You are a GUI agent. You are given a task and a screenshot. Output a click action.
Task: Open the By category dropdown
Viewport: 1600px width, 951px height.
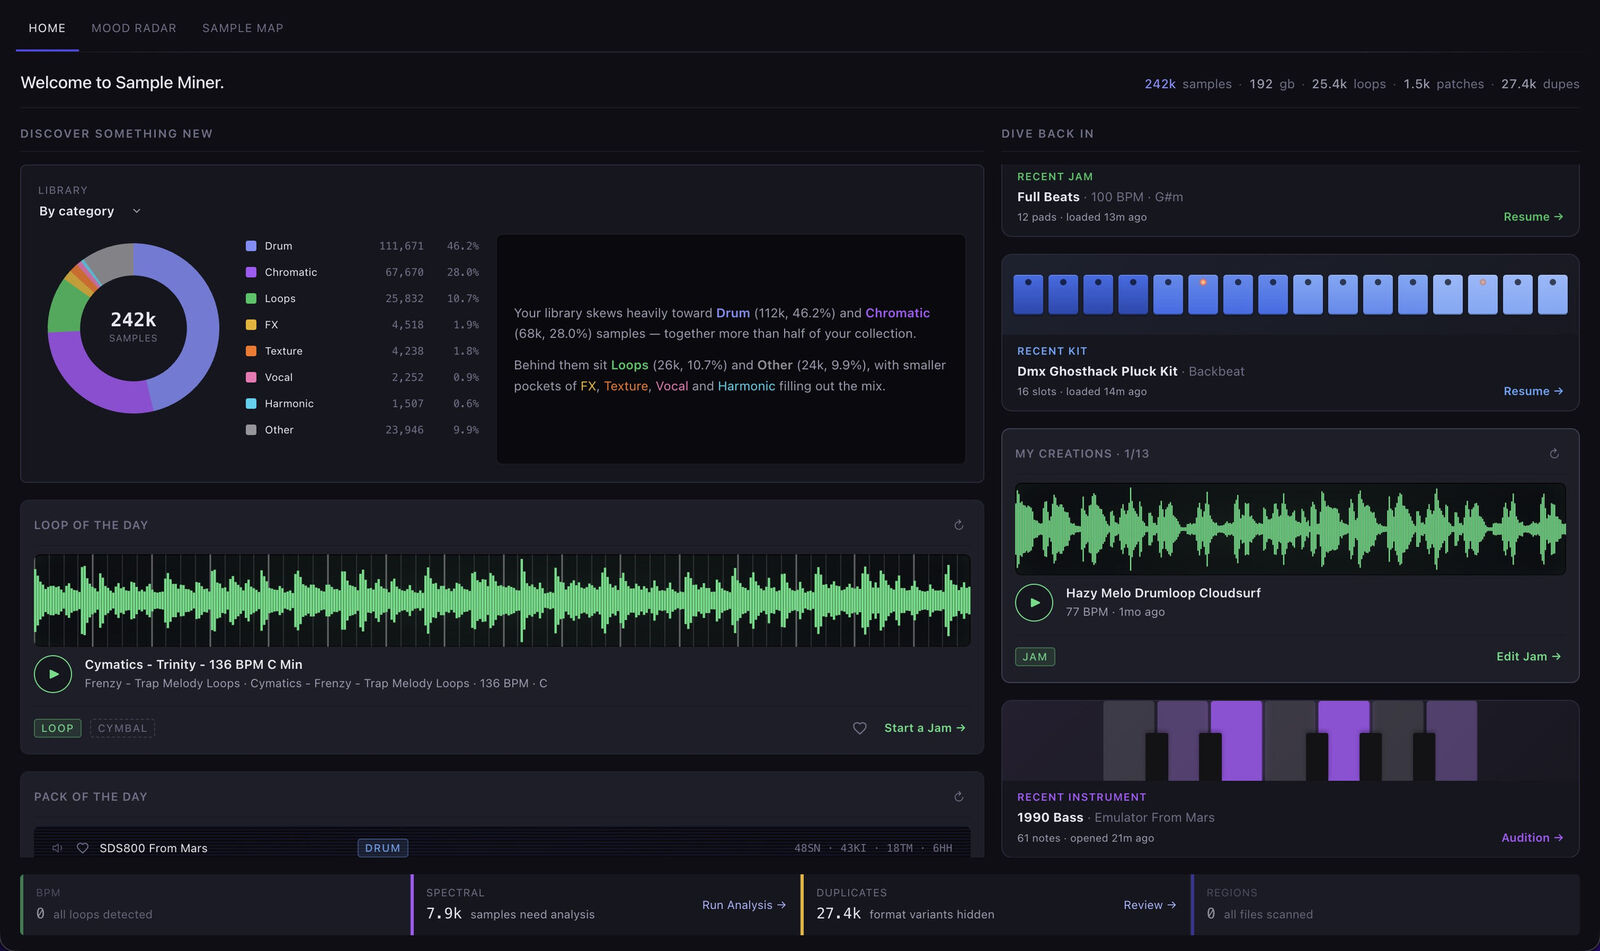[90, 211]
